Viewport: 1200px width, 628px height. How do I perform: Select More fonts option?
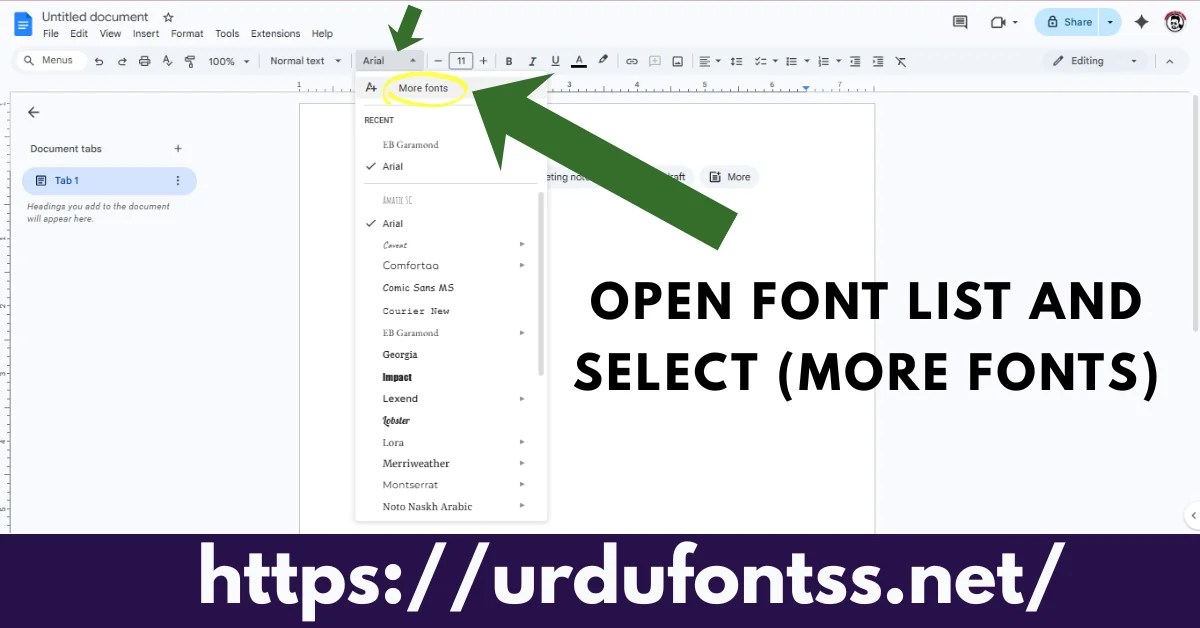[423, 88]
